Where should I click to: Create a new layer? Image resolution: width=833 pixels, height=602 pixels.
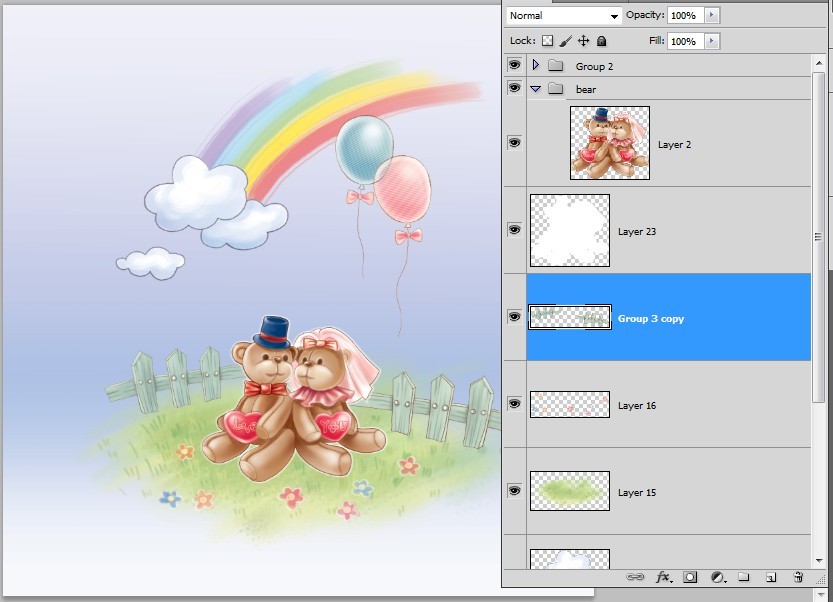[771, 577]
